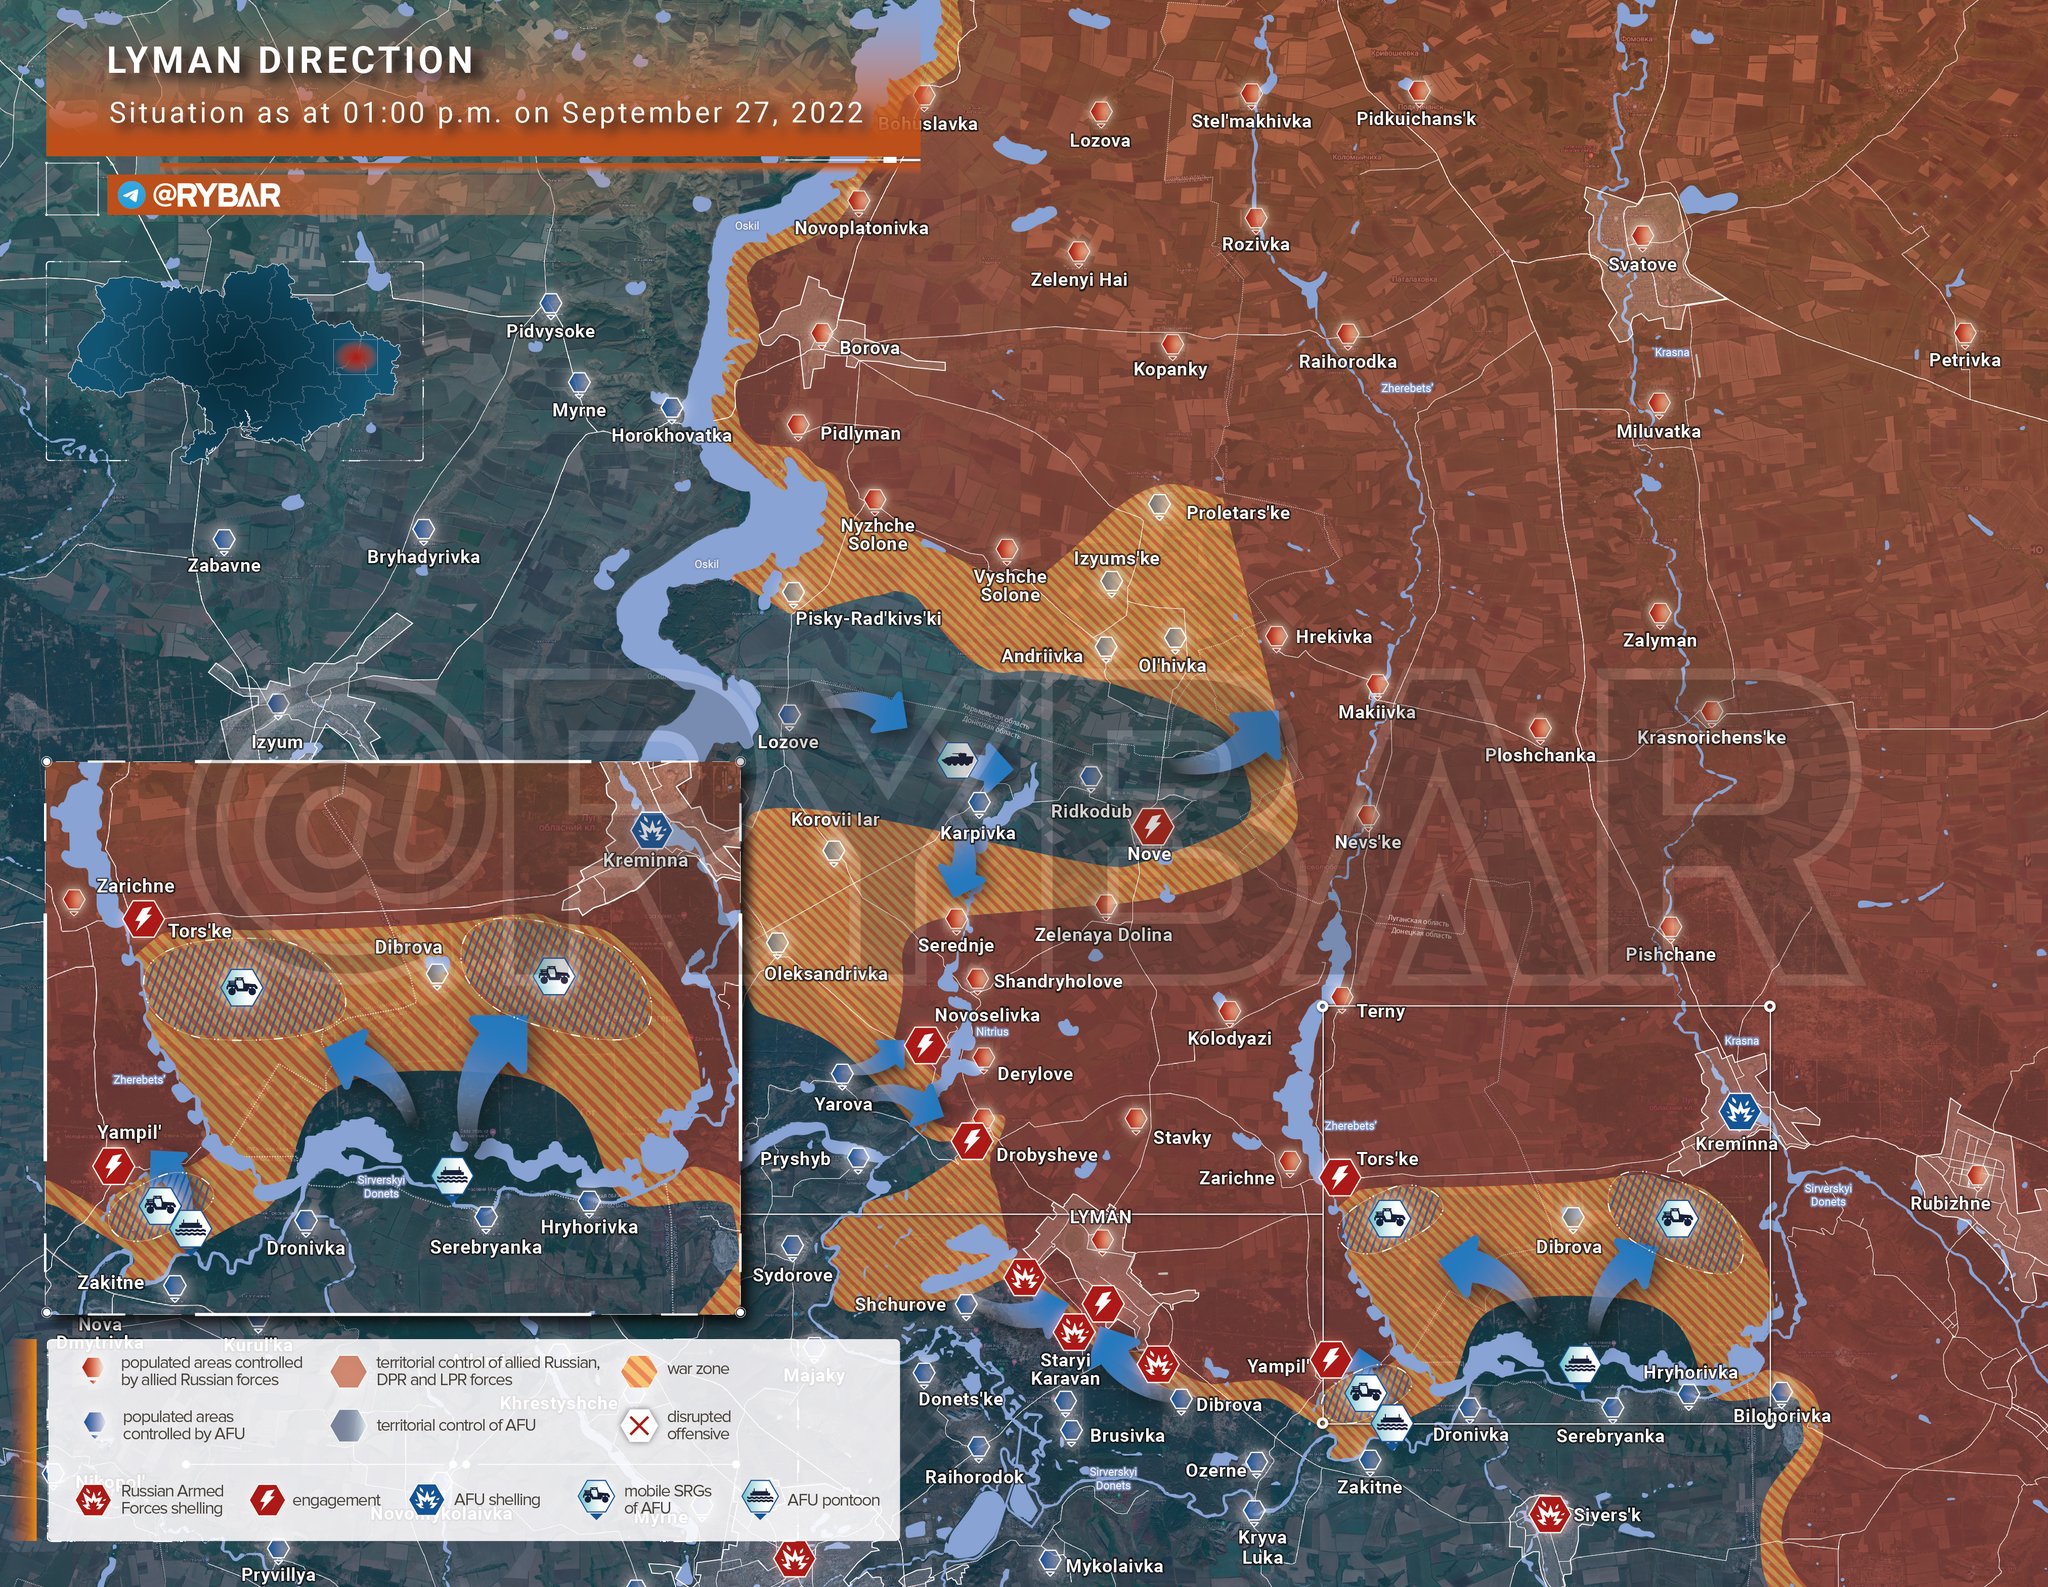Click the Krasnorichens'ke label
Image resolution: width=2048 pixels, height=1587 pixels.
pyautogui.click(x=1711, y=738)
